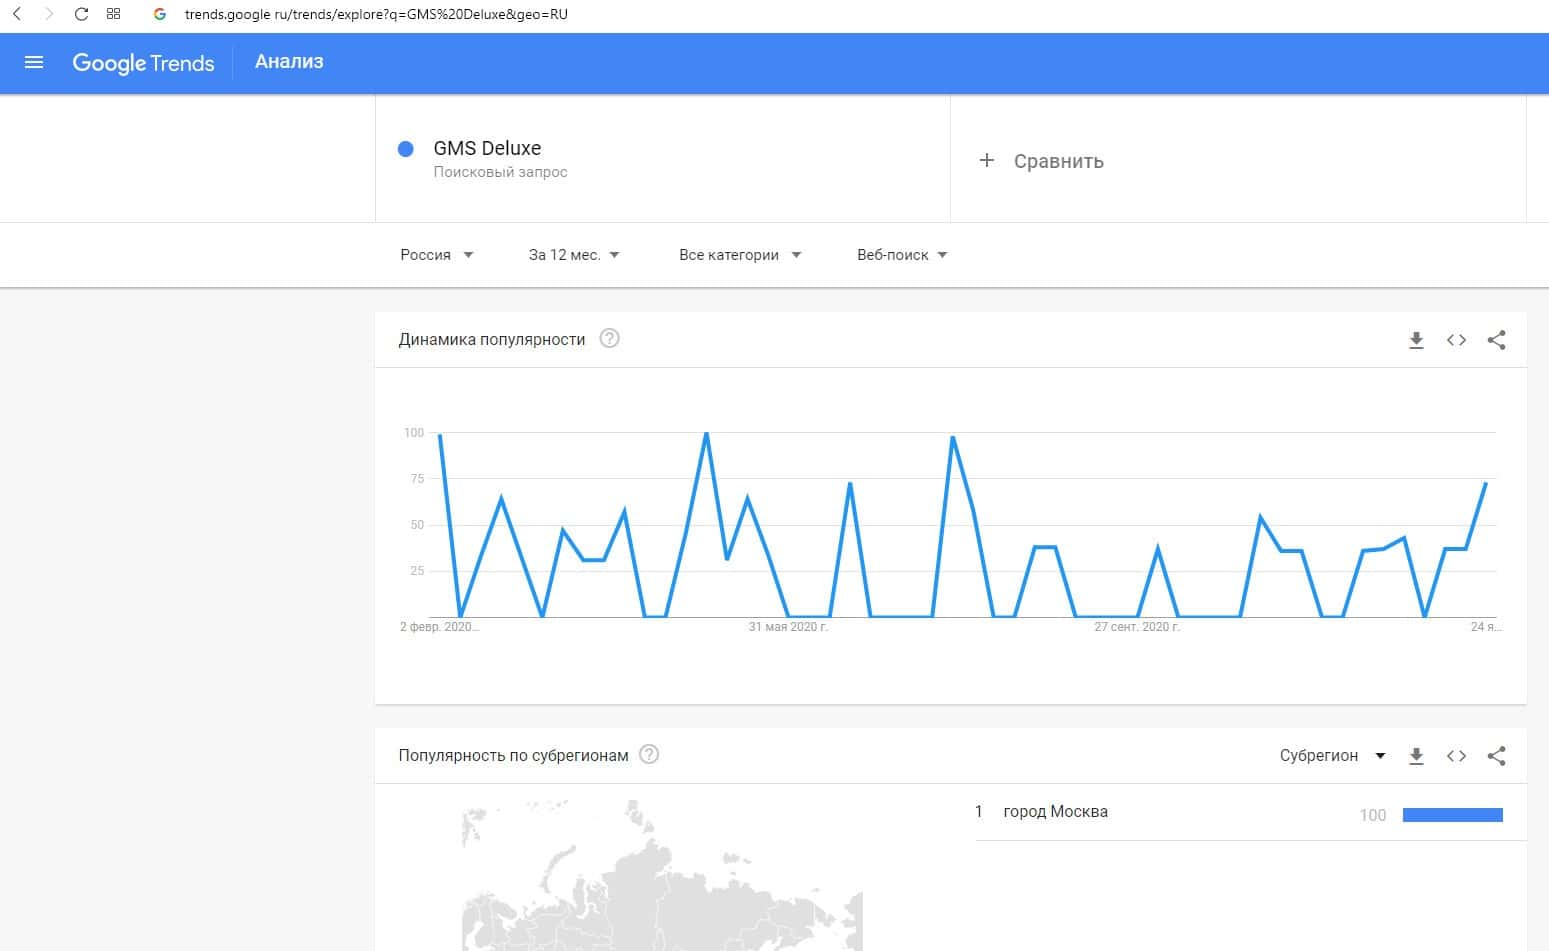The image size is (1549, 951).
Task: Select город Москва in the subregion list
Action: click(1055, 812)
